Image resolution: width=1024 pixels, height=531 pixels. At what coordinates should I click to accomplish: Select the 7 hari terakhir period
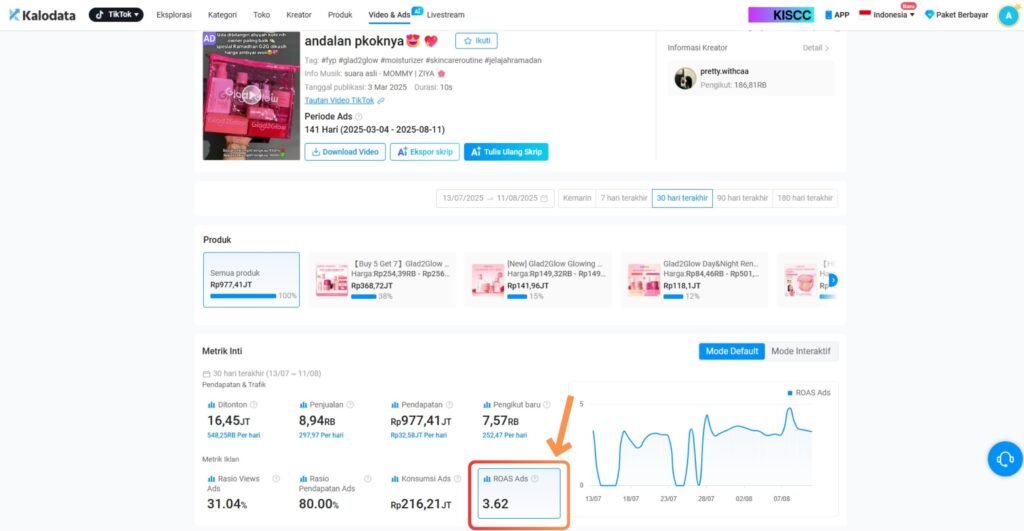(624, 198)
